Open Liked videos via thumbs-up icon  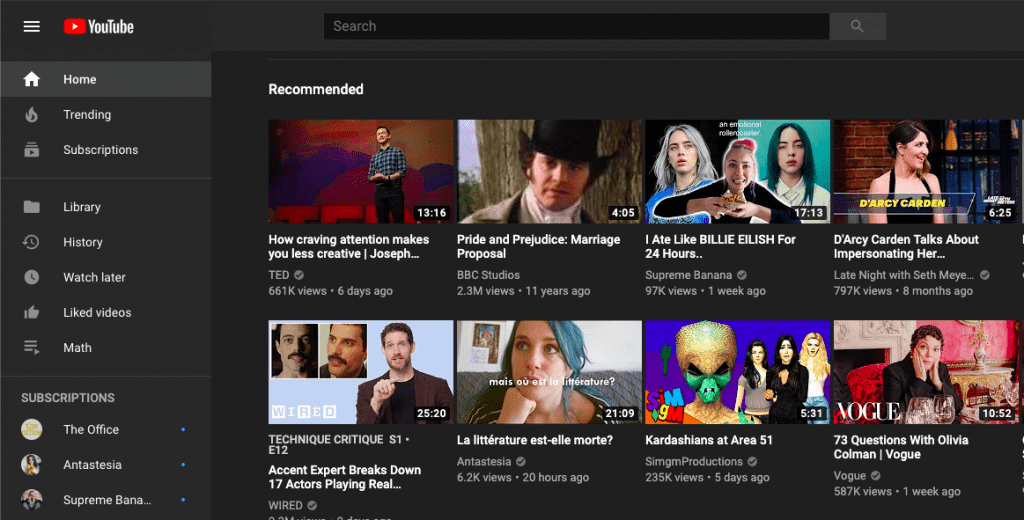pos(32,313)
